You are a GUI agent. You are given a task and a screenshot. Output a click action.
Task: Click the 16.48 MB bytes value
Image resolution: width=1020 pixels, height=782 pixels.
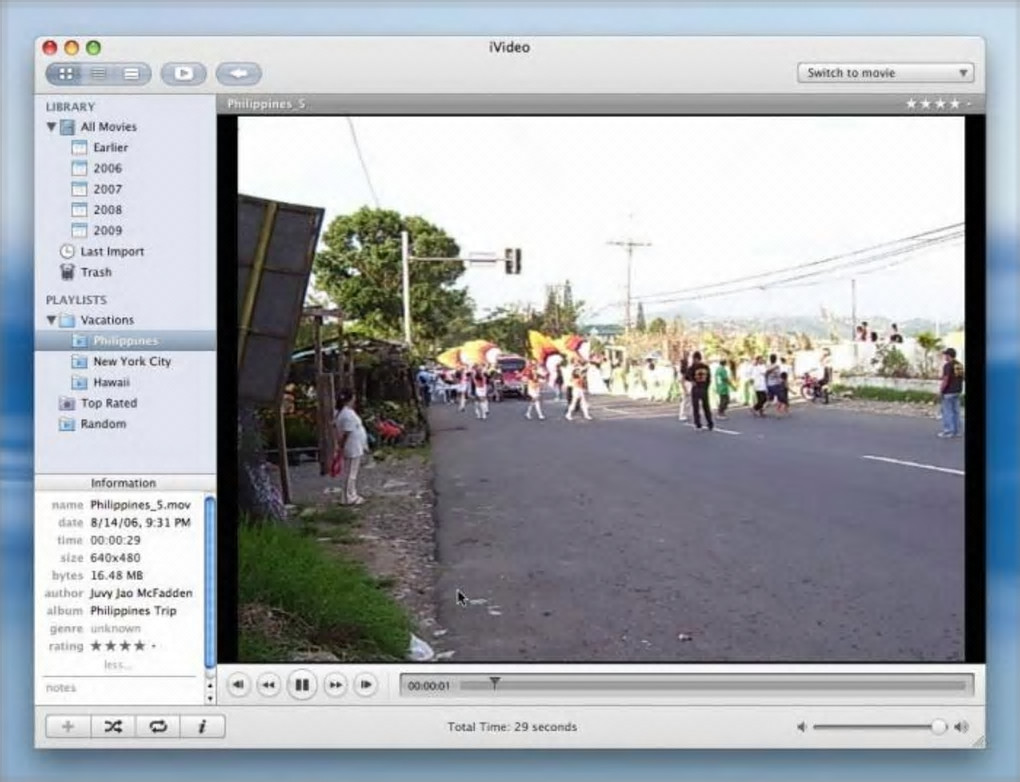point(116,576)
